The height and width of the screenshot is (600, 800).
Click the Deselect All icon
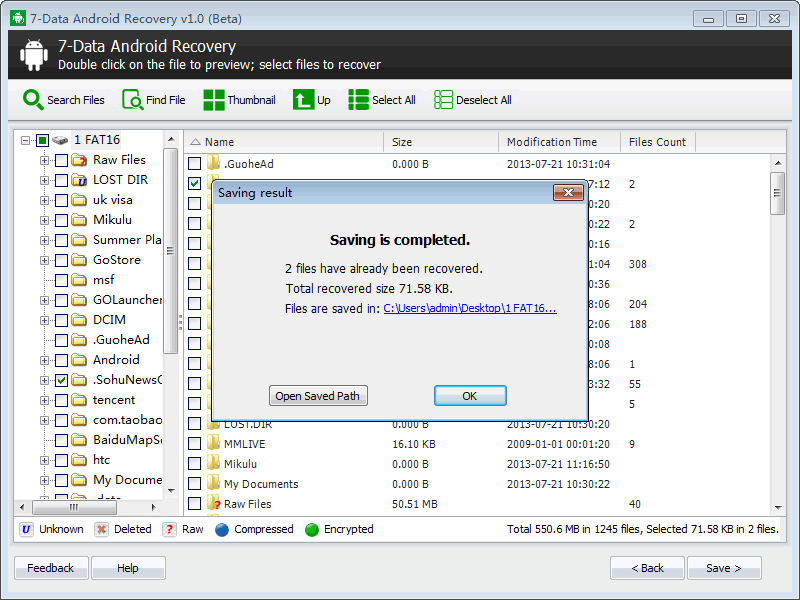(443, 100)
